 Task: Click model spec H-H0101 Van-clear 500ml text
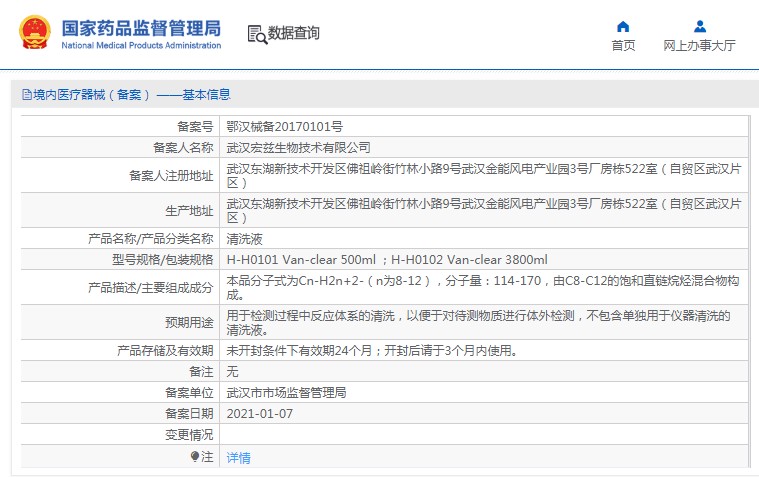click(x=301, y=260)
